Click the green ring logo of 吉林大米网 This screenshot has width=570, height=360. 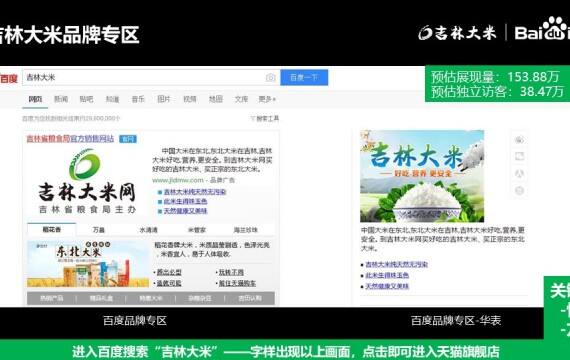coord(85,164)
